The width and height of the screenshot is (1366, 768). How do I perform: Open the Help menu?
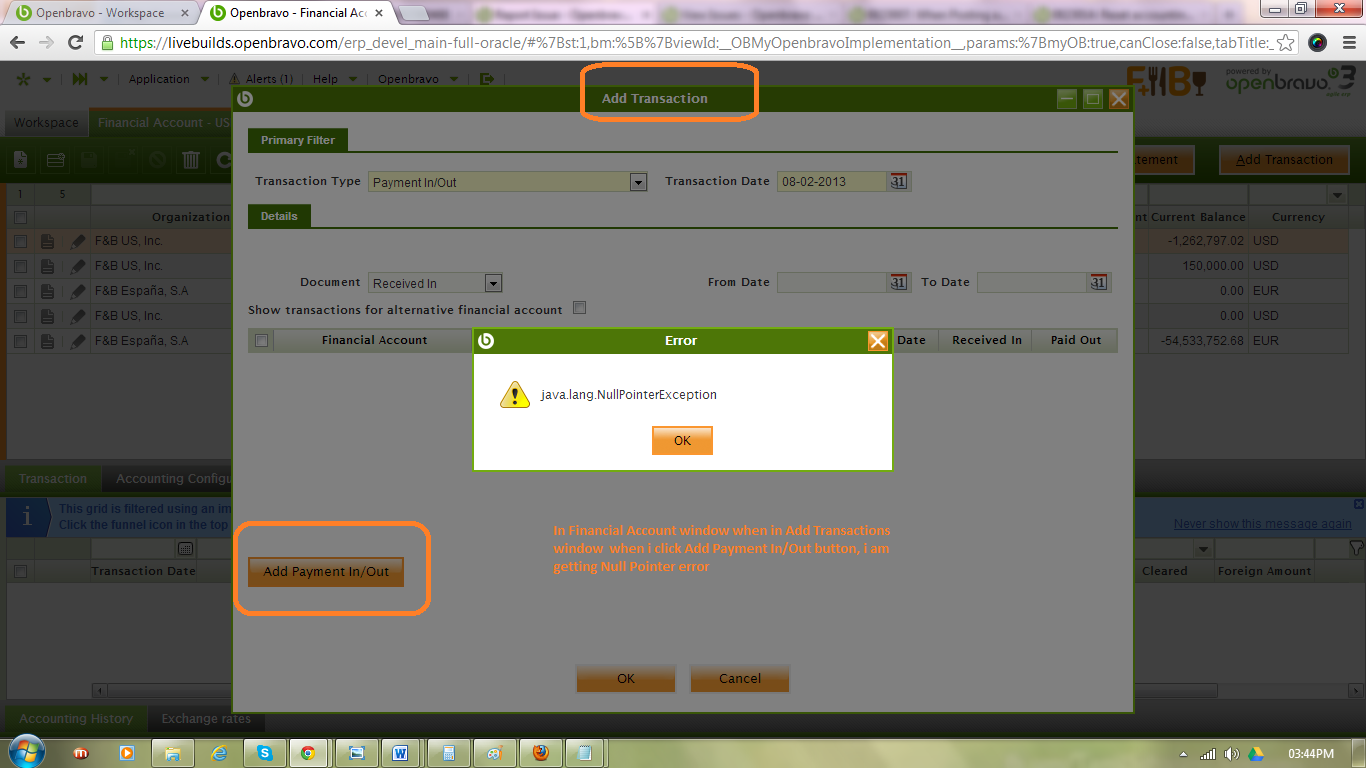point(333,79)
